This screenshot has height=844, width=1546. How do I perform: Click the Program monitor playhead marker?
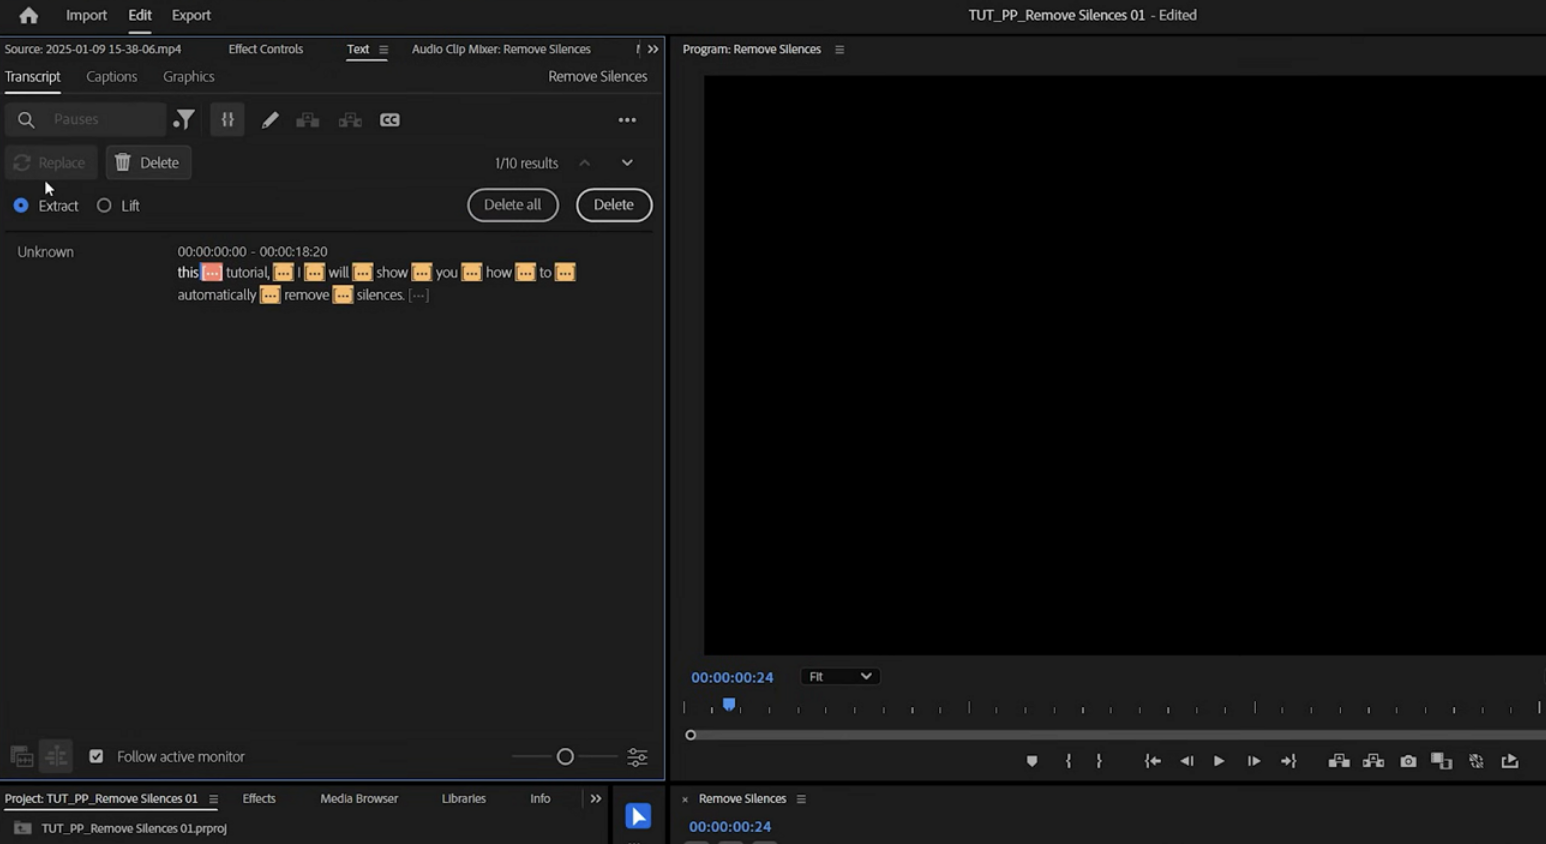tap(729, 705)
